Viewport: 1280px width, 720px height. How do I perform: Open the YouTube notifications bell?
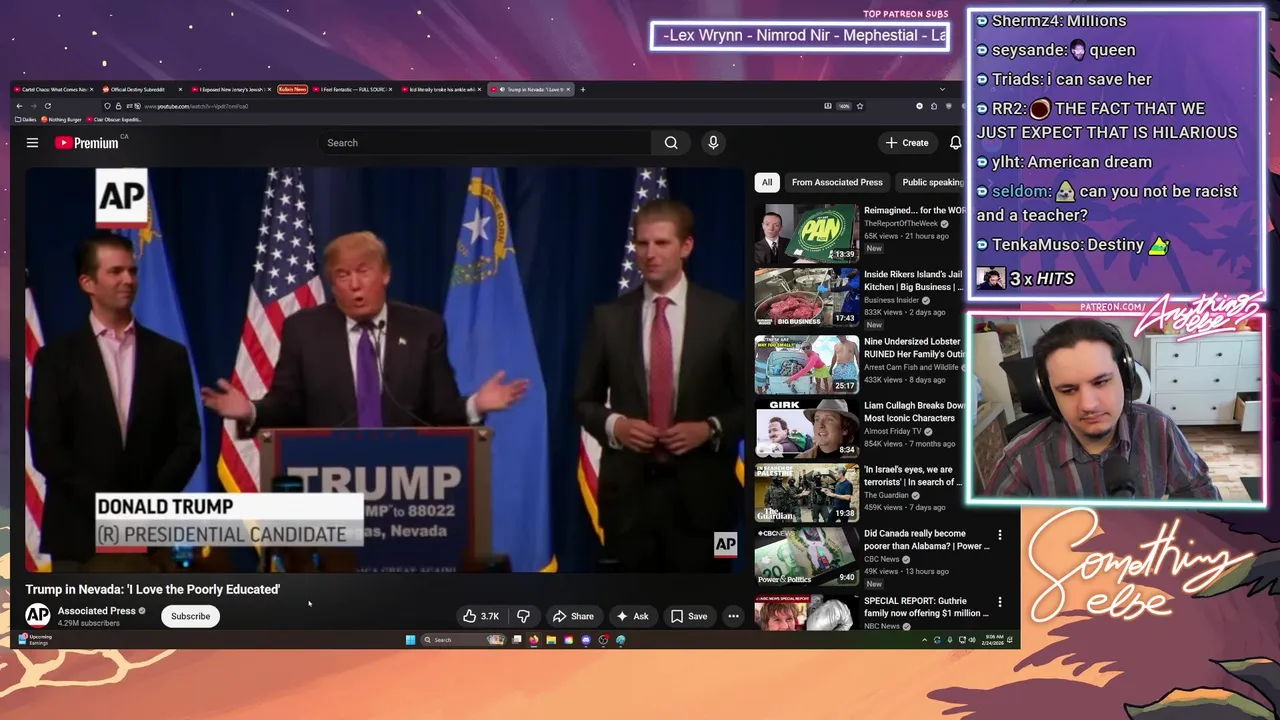955,143
